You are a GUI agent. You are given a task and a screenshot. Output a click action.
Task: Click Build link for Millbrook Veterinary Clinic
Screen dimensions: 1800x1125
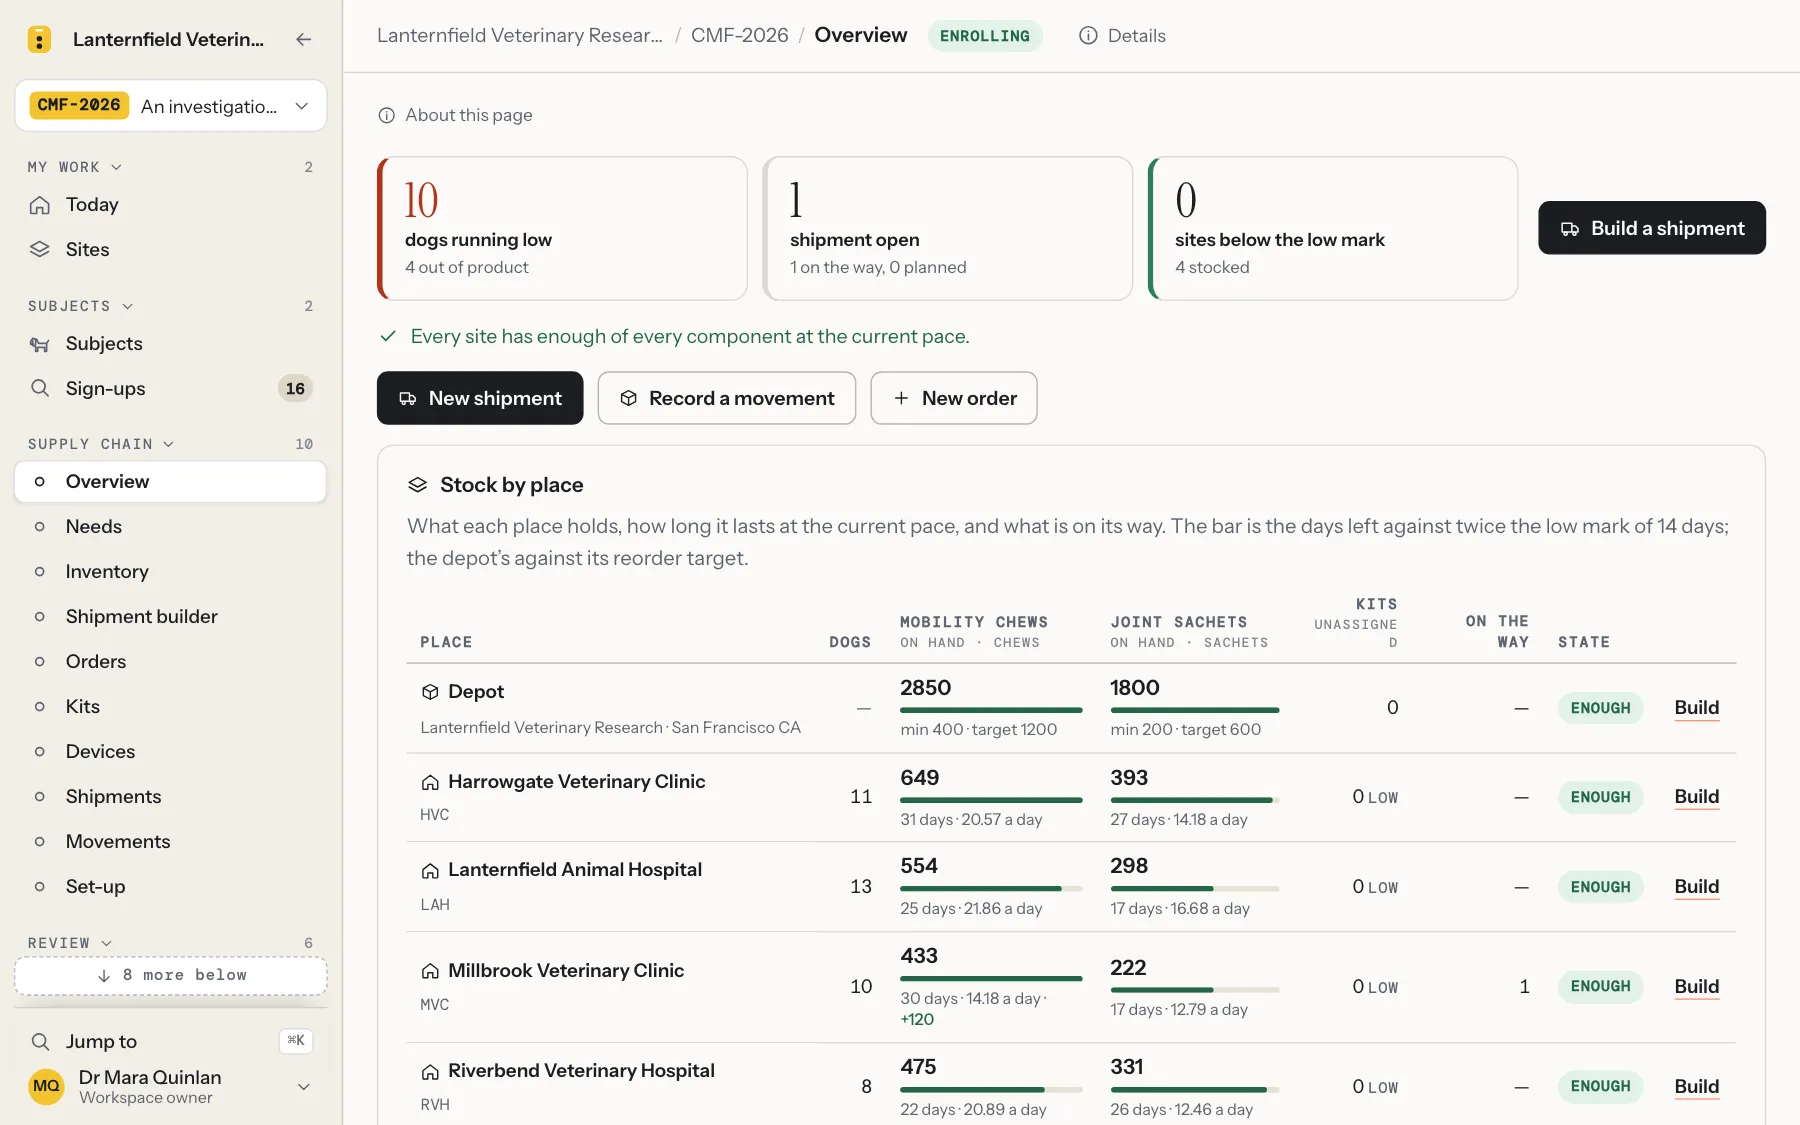pyautogui.click(x=1697, y=987)
